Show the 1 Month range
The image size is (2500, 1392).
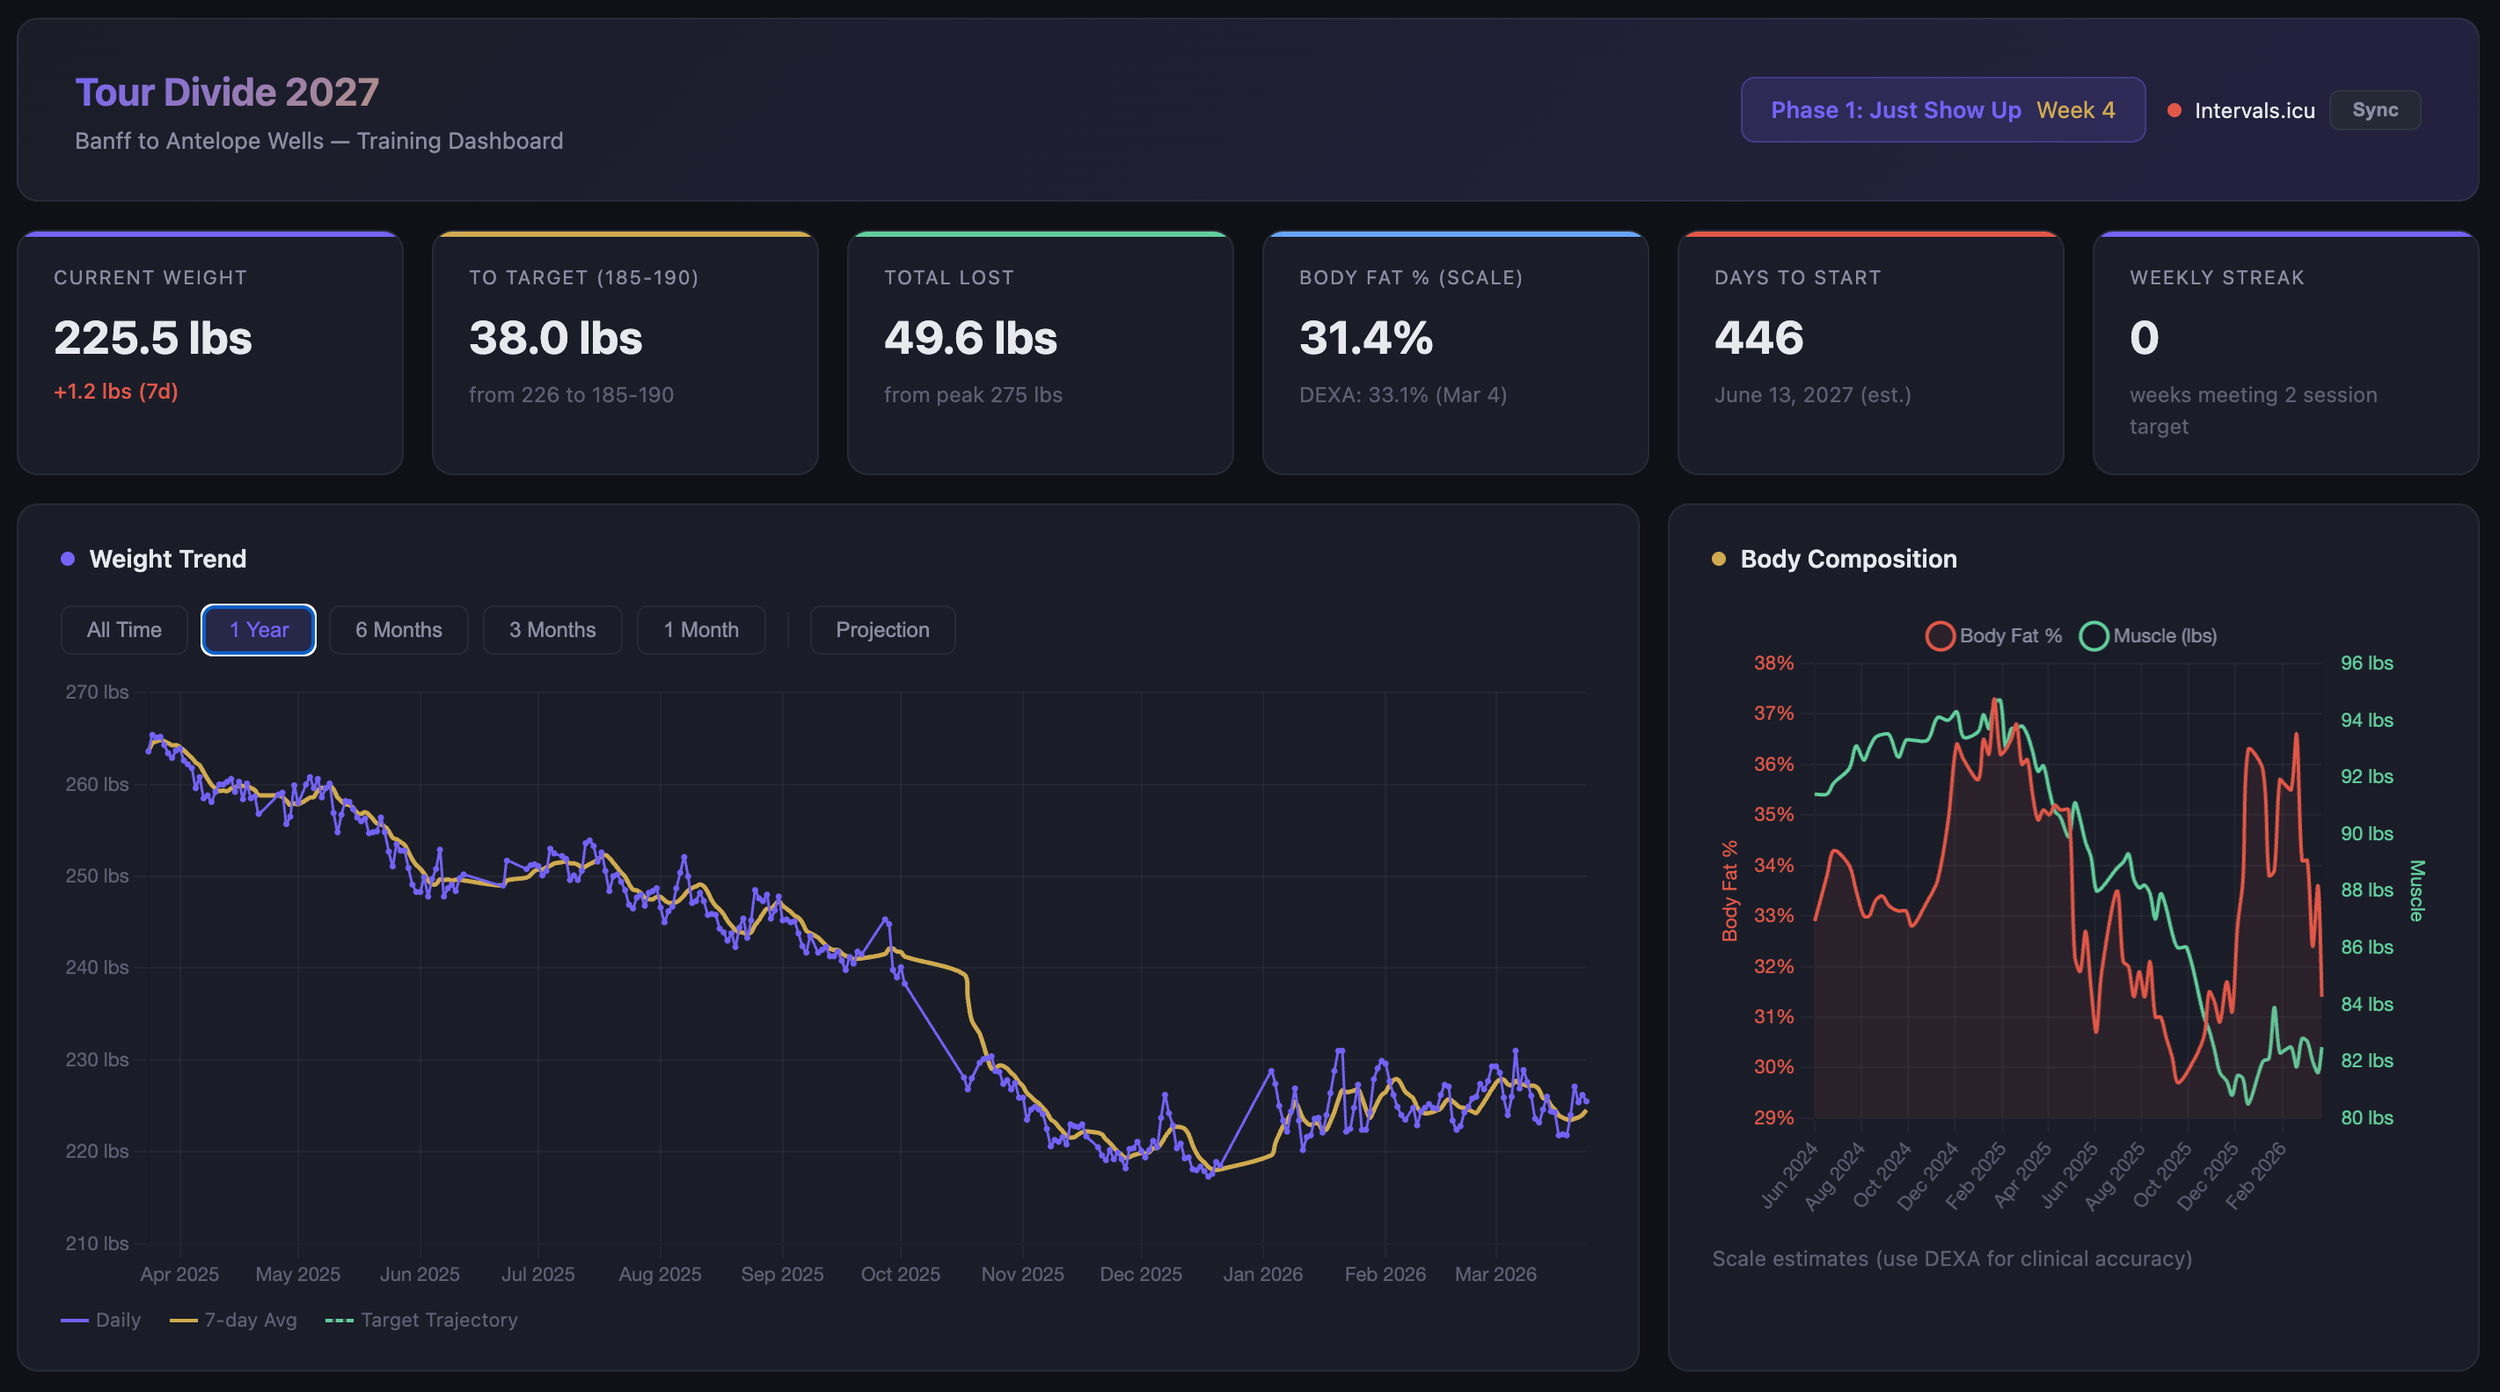pyautogui.click(x=701, y=630)
